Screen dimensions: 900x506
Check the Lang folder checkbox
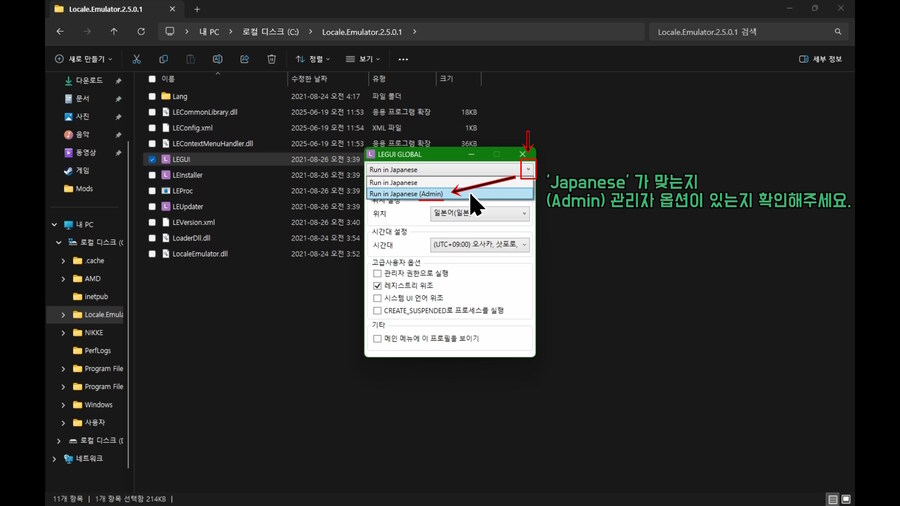[x=152, y=96]
